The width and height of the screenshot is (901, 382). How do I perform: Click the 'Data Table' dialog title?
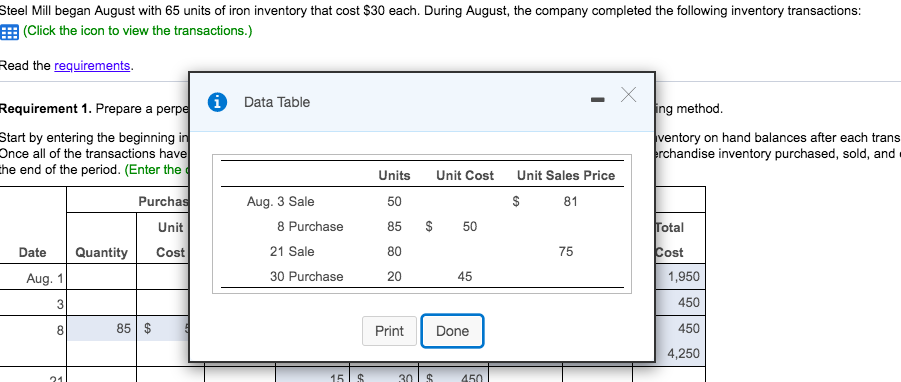point(277,102)
